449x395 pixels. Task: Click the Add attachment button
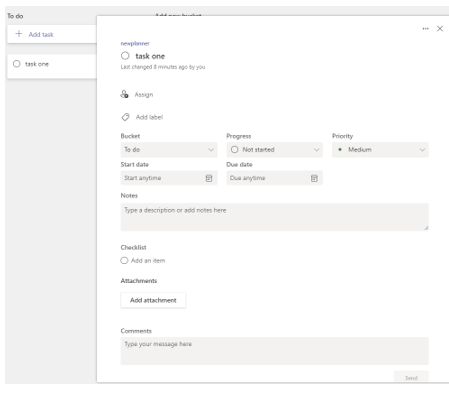tap(153, 300)
